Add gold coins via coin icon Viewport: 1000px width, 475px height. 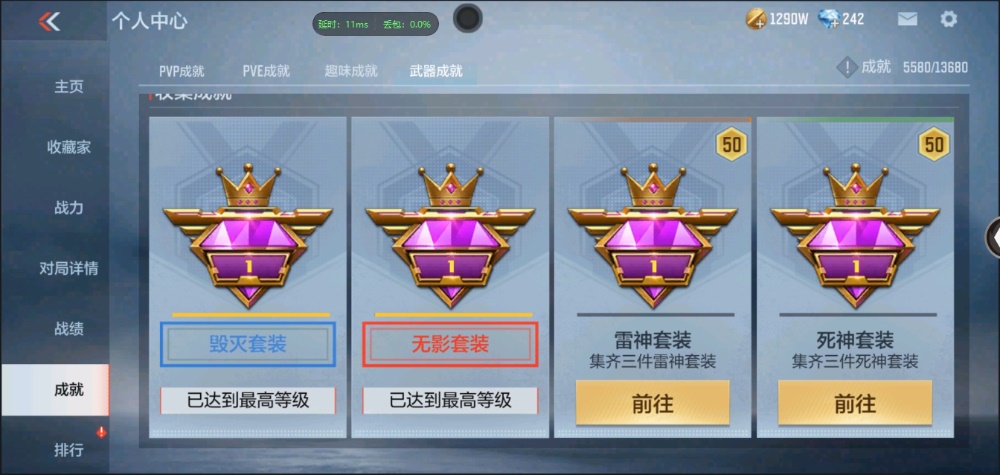[756, 19]
